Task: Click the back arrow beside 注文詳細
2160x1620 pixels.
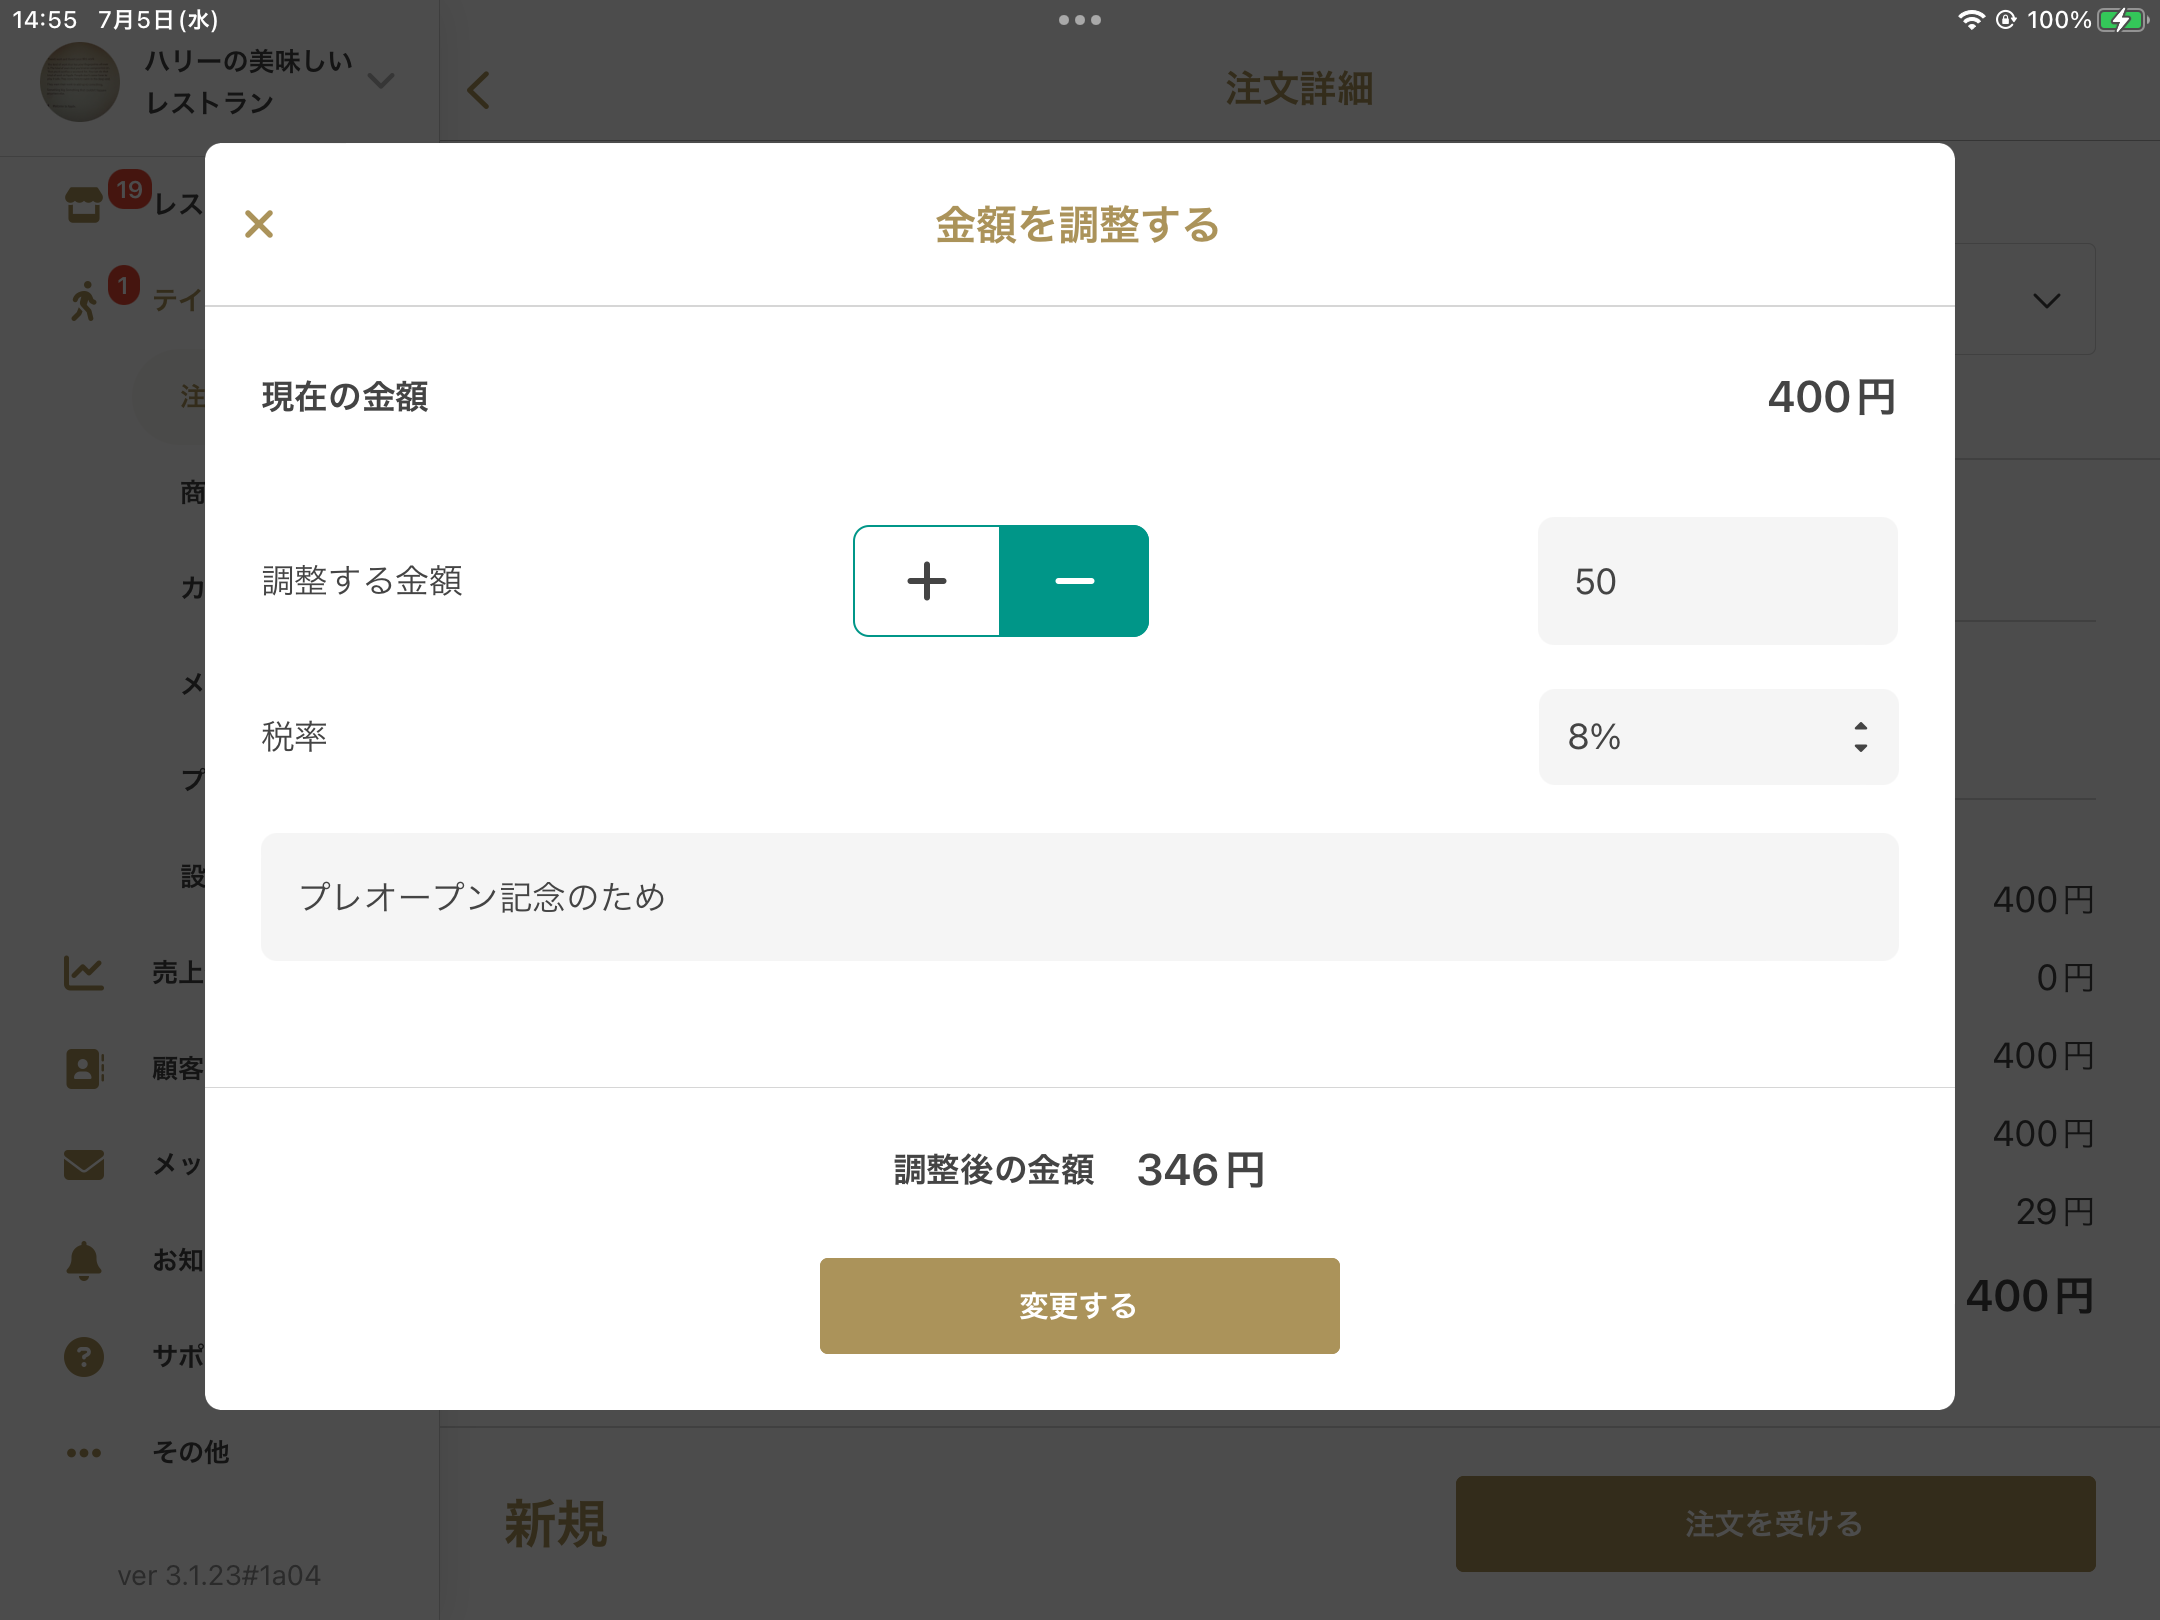Action: tap(479, 90)
